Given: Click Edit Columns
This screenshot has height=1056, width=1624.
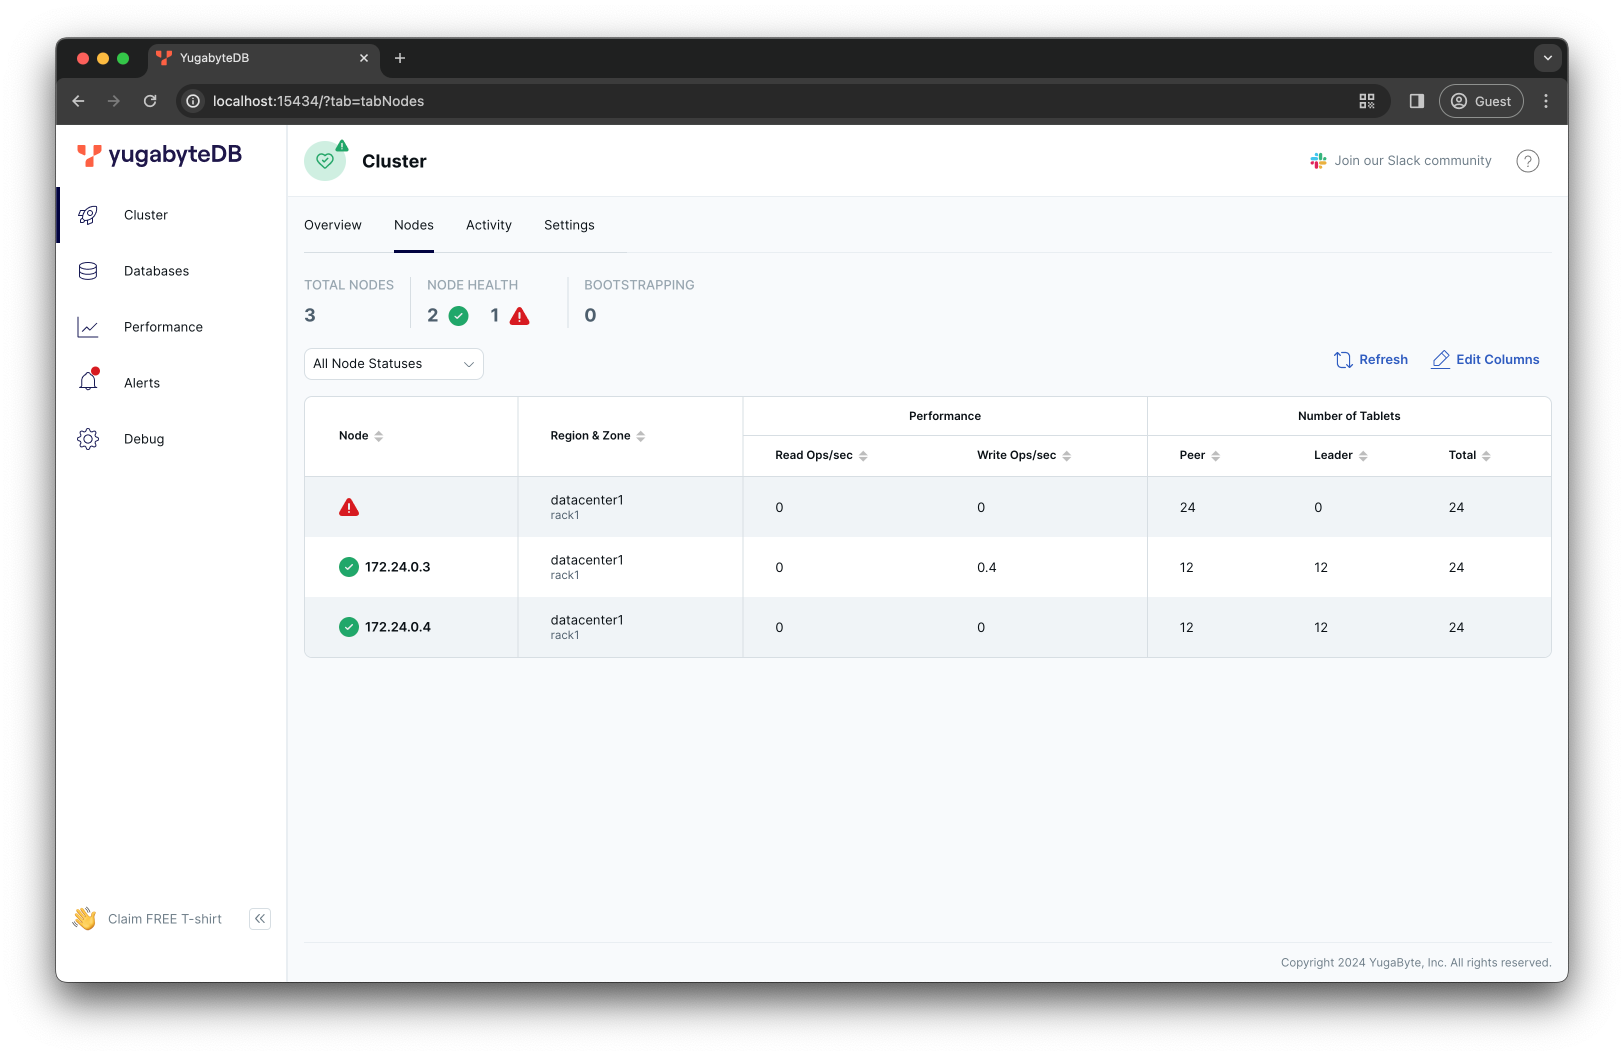Looking at the screenshot, I should [1485, 360].
